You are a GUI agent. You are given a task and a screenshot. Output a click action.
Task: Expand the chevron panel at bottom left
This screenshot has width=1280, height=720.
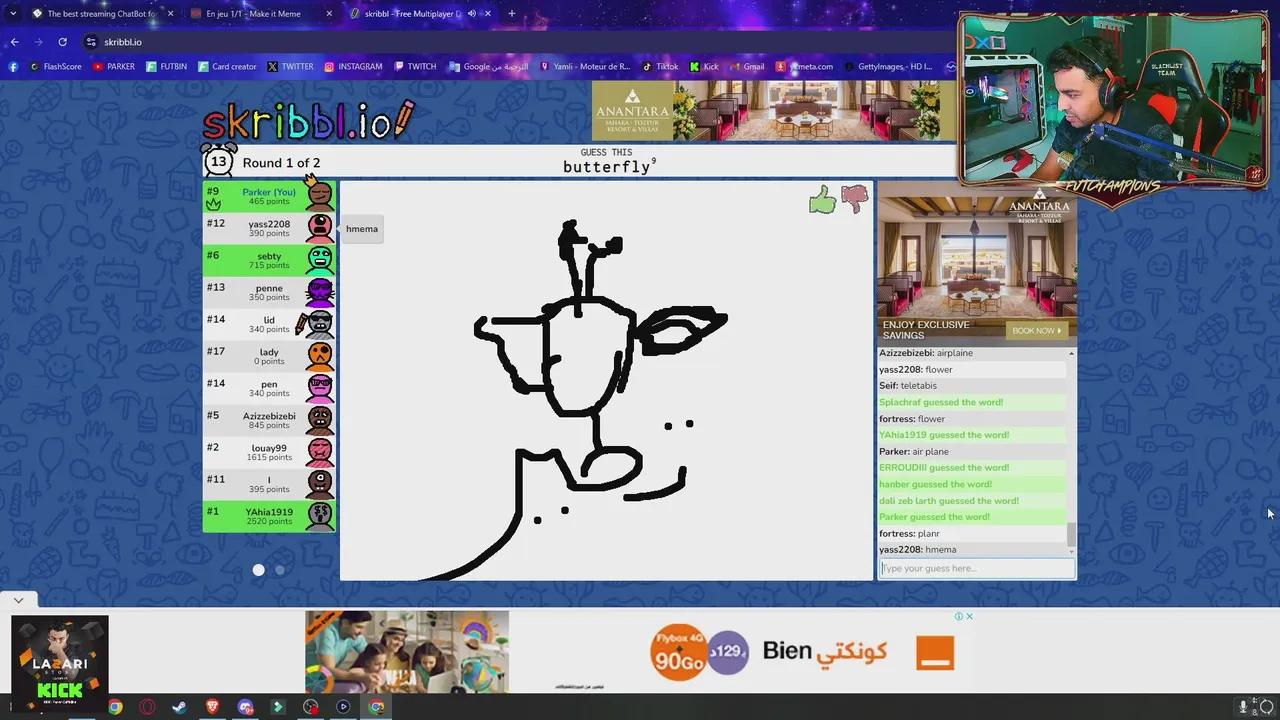(x=17, y=599)
